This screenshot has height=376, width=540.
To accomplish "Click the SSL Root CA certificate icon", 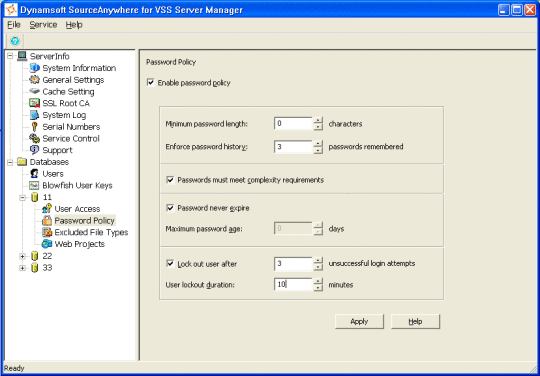I will [34, 103].
